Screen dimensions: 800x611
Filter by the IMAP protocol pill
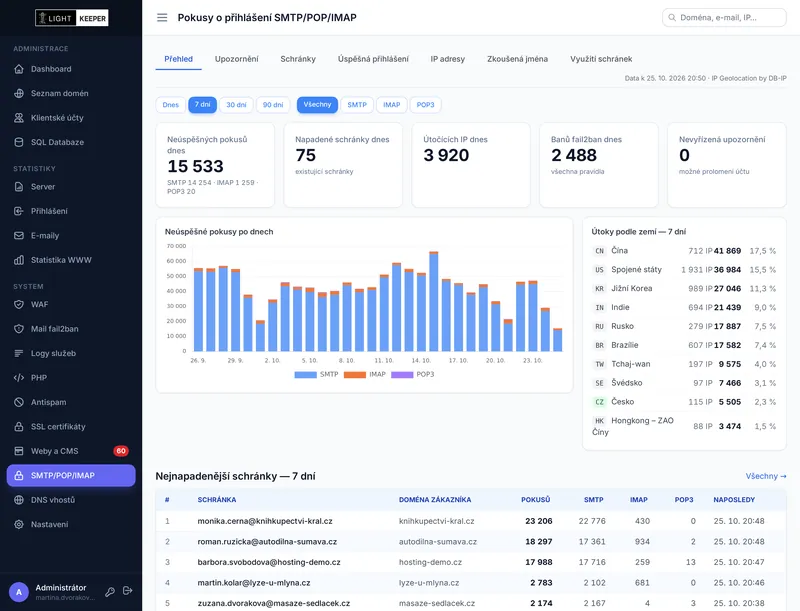(392, 105)
